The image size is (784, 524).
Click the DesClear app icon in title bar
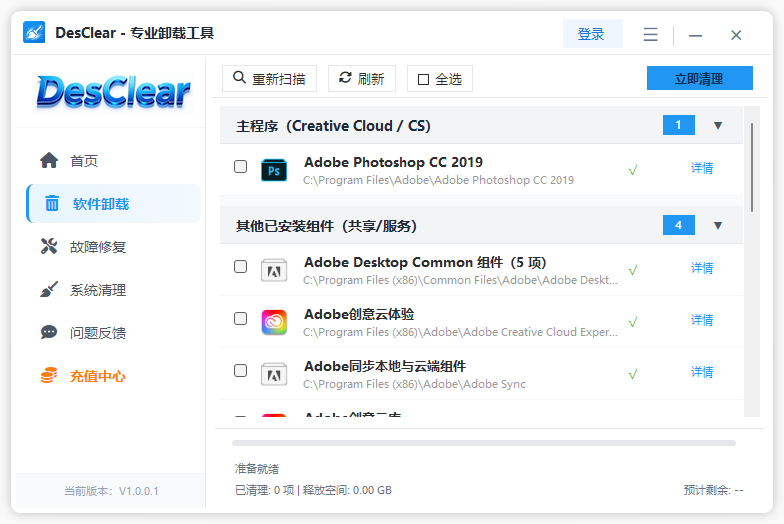click(x=34, y=32)
